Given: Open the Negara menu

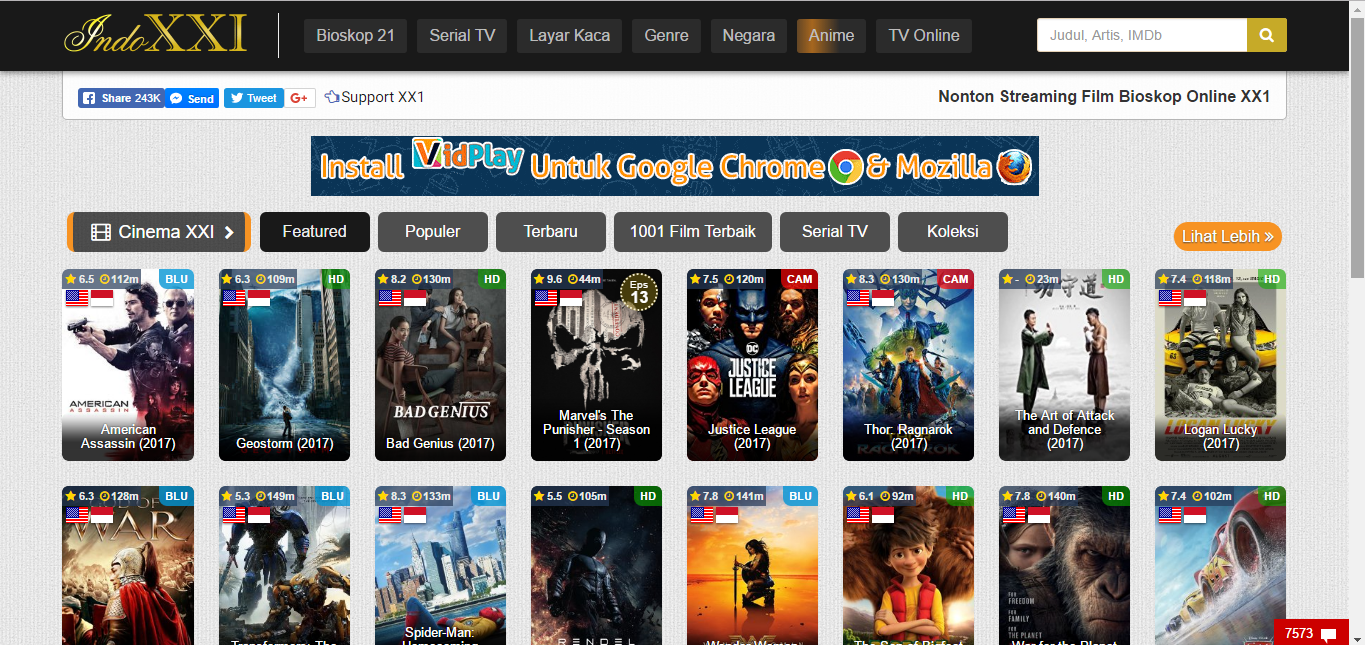Looking at the screenshot, I should pos(749,36).
